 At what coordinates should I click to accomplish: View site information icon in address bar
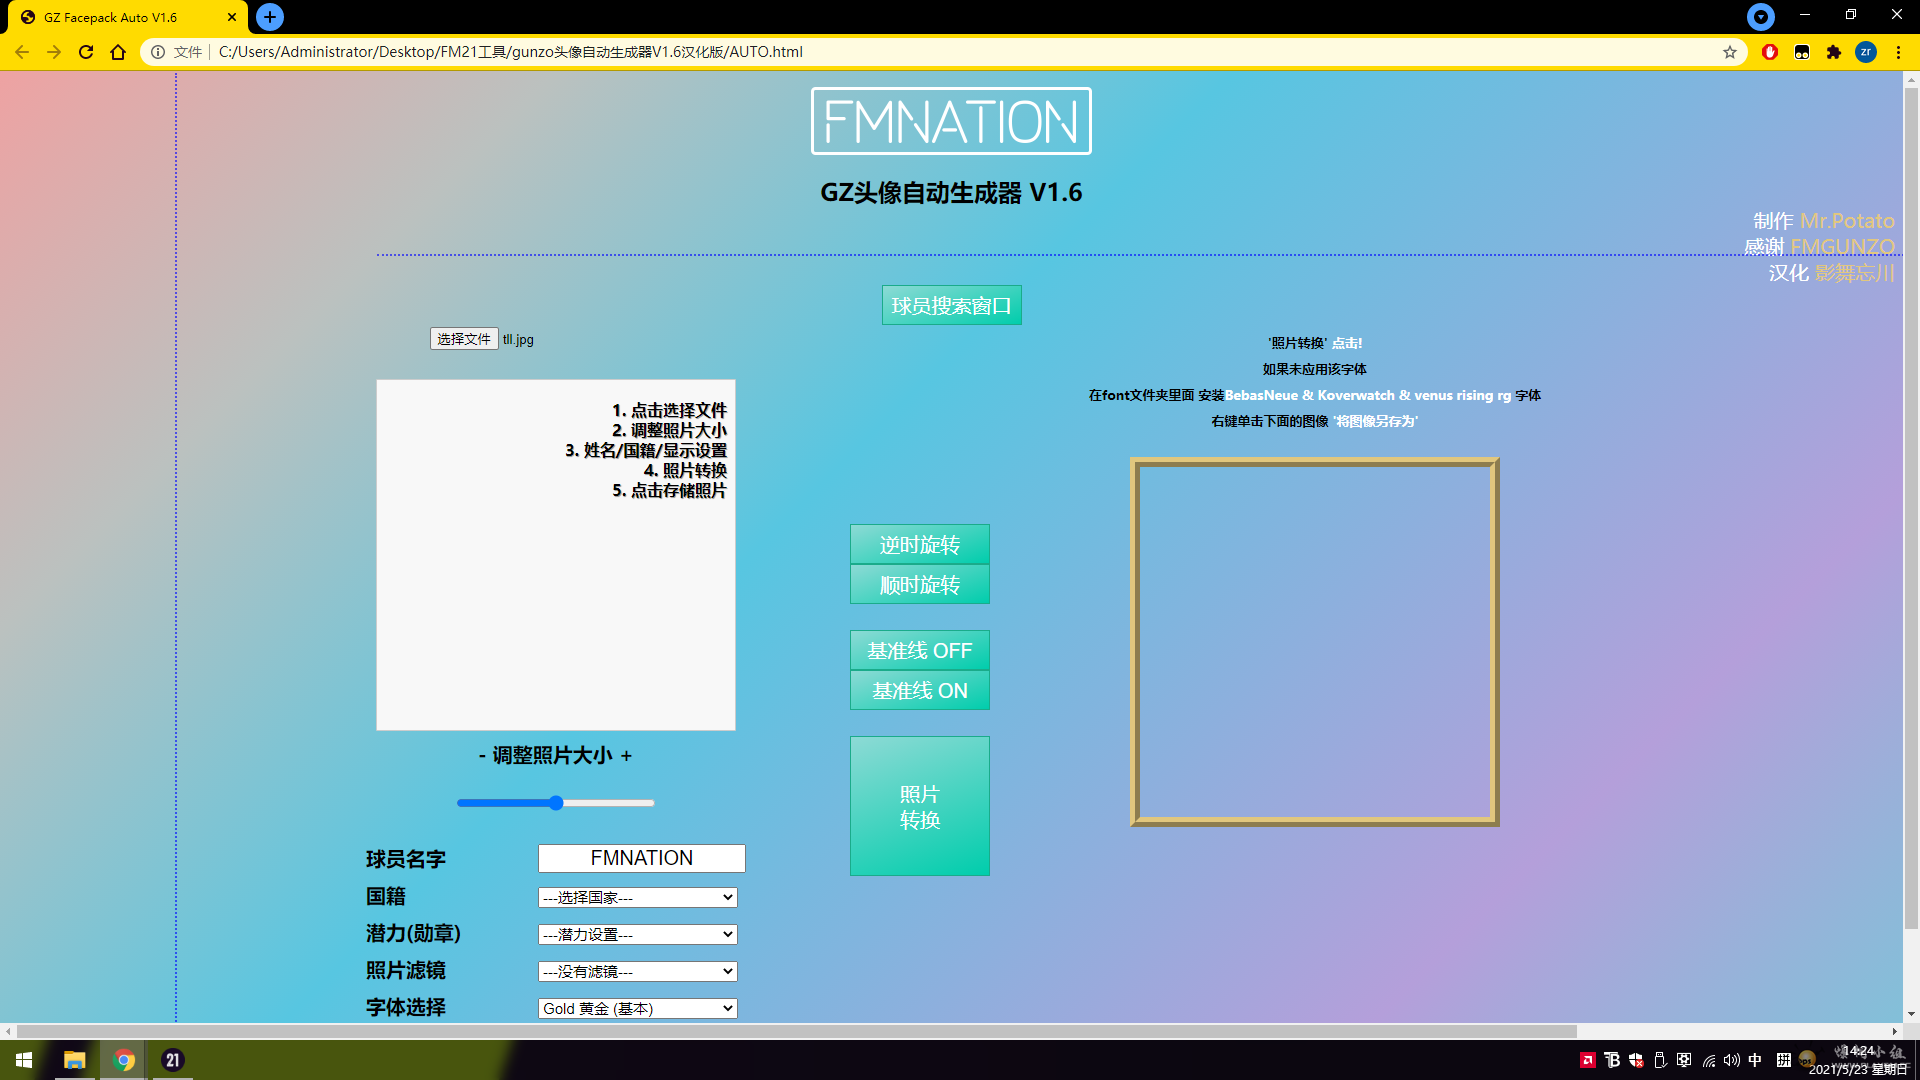click(x=158, y=52)
